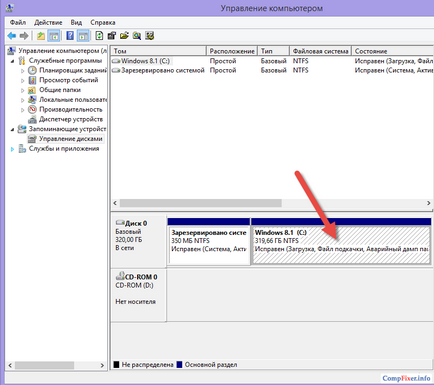The image size is (434, 385).
Task: Click NTFS cell in Зарезервировано системой row
Action: (300, 70)
